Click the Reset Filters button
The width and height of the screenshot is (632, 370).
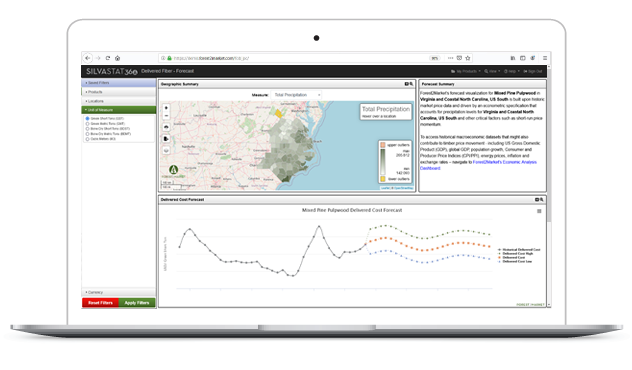(x=100, y=303)
